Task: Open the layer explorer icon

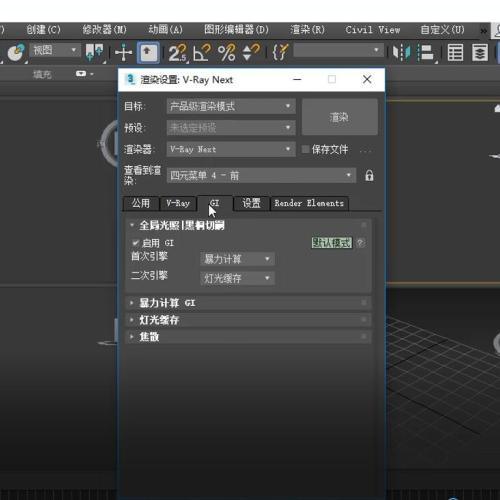Action: point(480,53)
